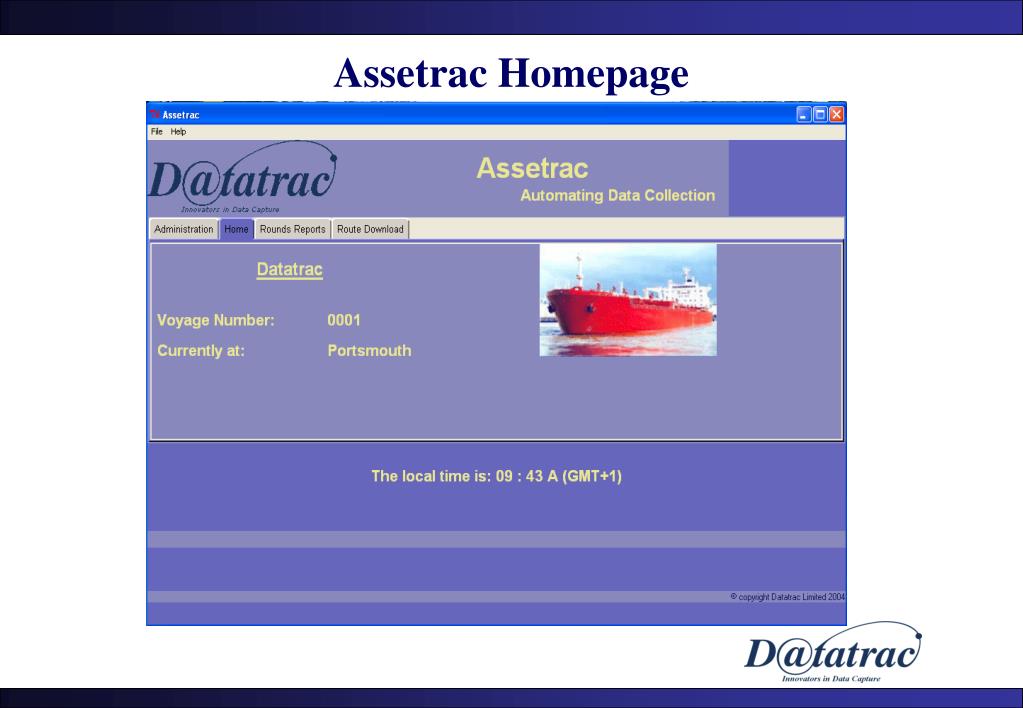This screenshot has height=708, width=1023.
Task: Click the copyright Datatrac Limited 2004 text
Action: pos(787,597)
